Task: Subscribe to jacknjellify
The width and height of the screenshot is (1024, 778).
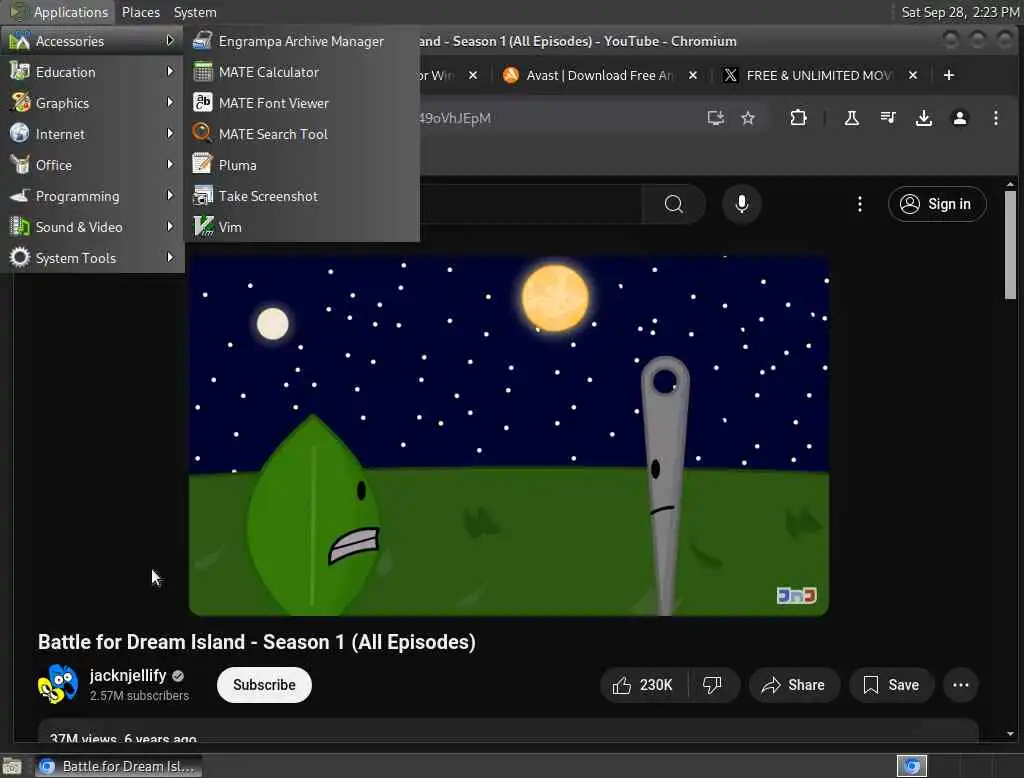Action: [264, 685]
